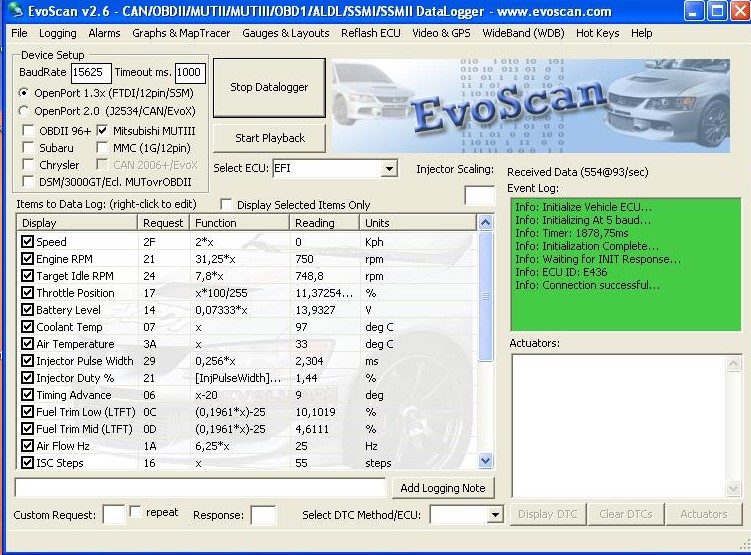751x555 pixels.
Task: Toggle Display Selected Items Only
Action: [226, 204]
